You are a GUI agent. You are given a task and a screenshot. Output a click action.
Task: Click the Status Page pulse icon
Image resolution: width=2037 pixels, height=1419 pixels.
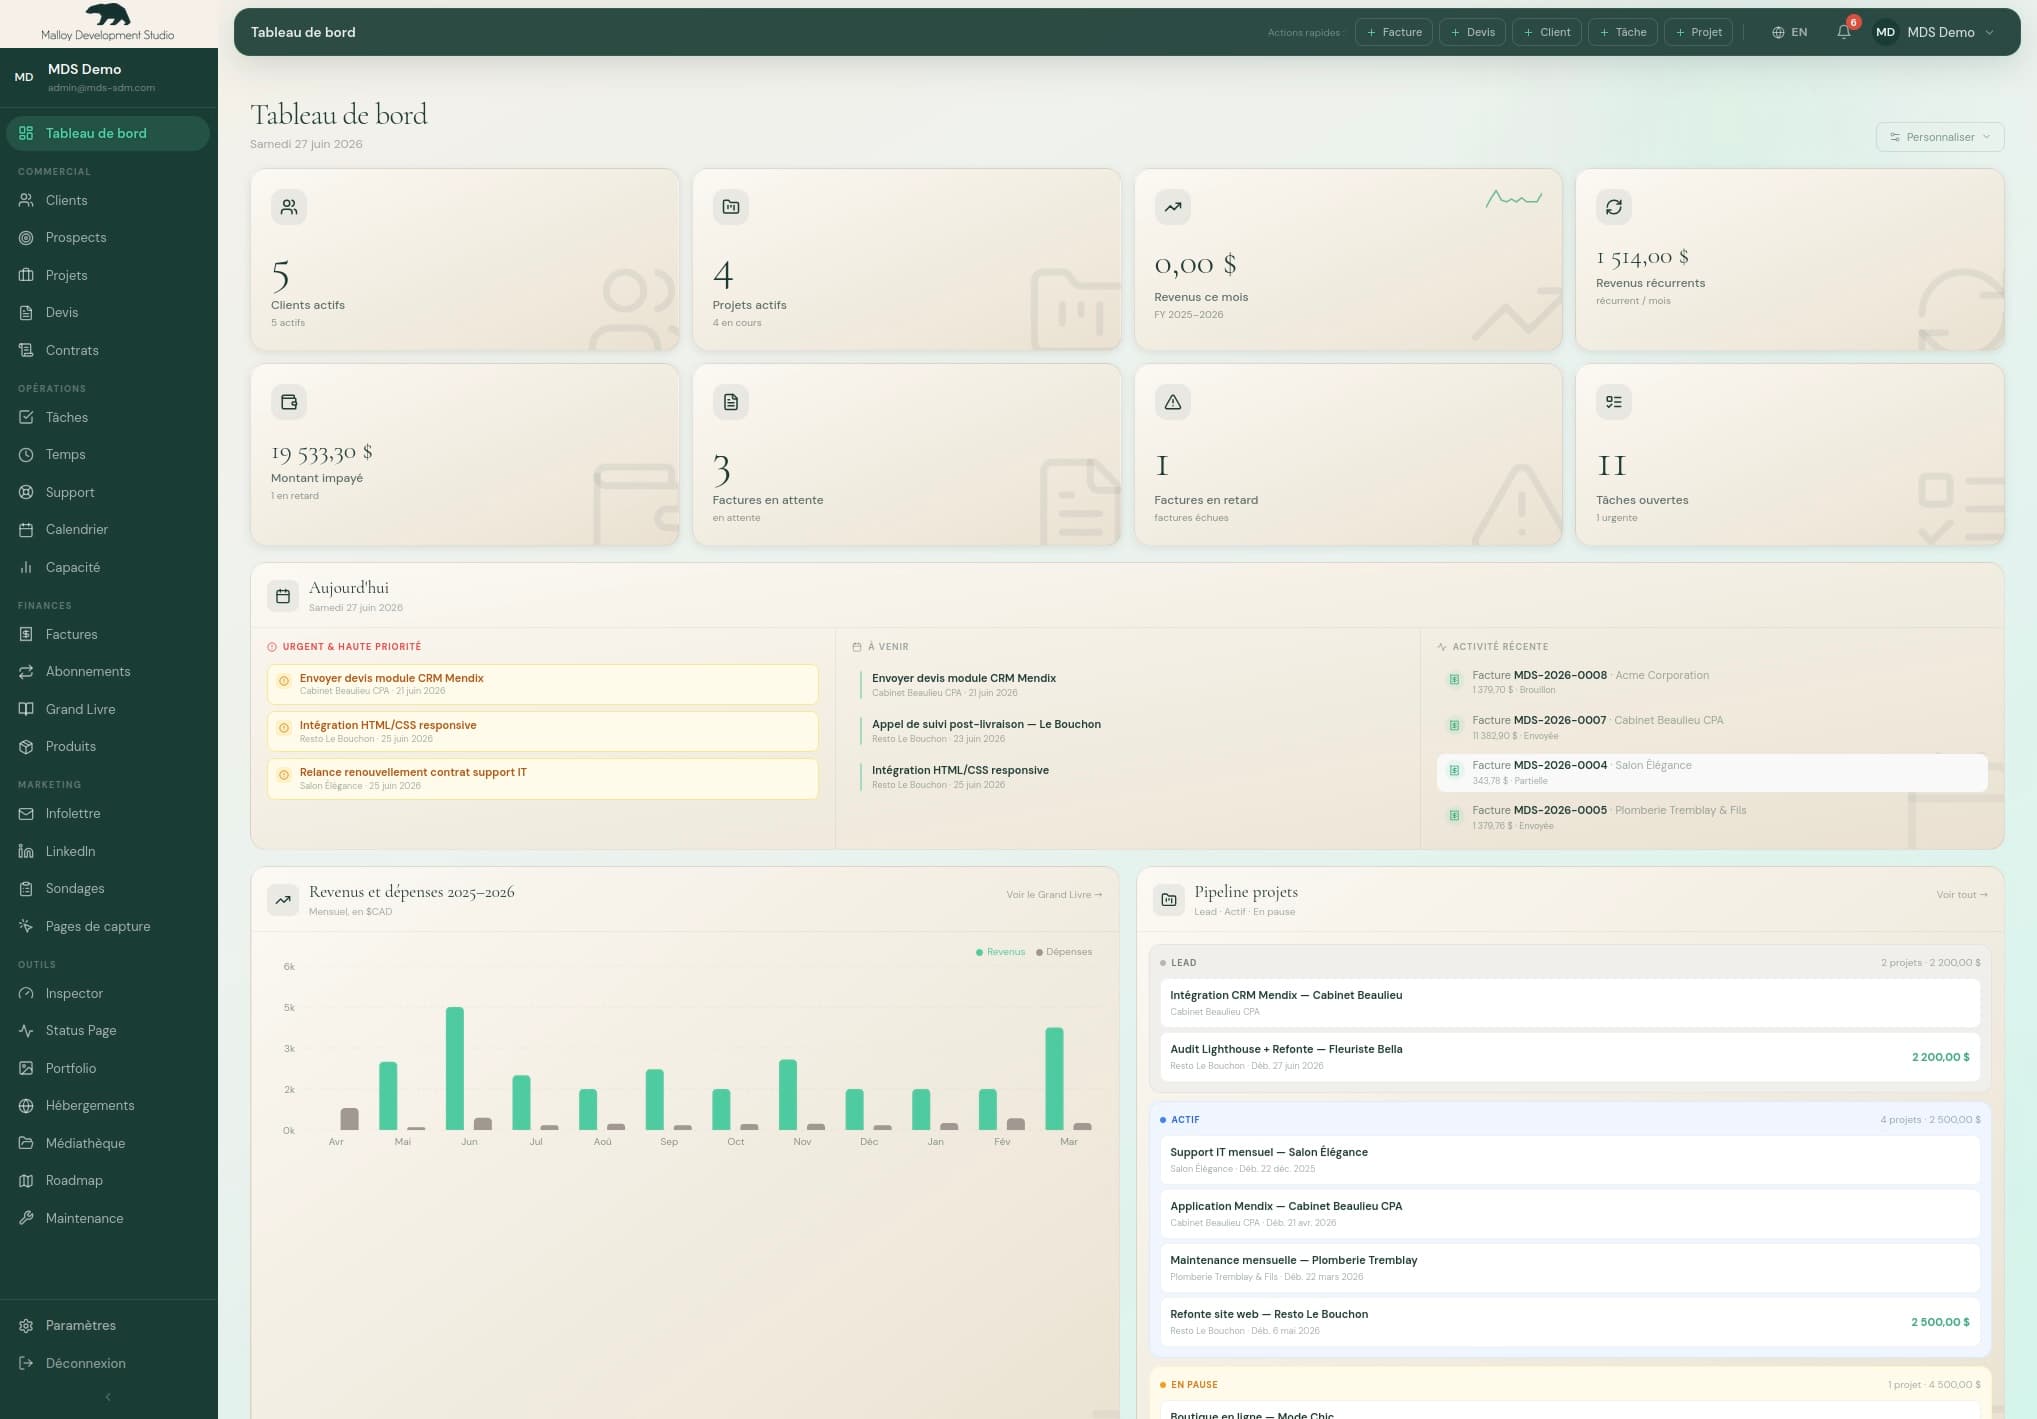[26, 1030]
